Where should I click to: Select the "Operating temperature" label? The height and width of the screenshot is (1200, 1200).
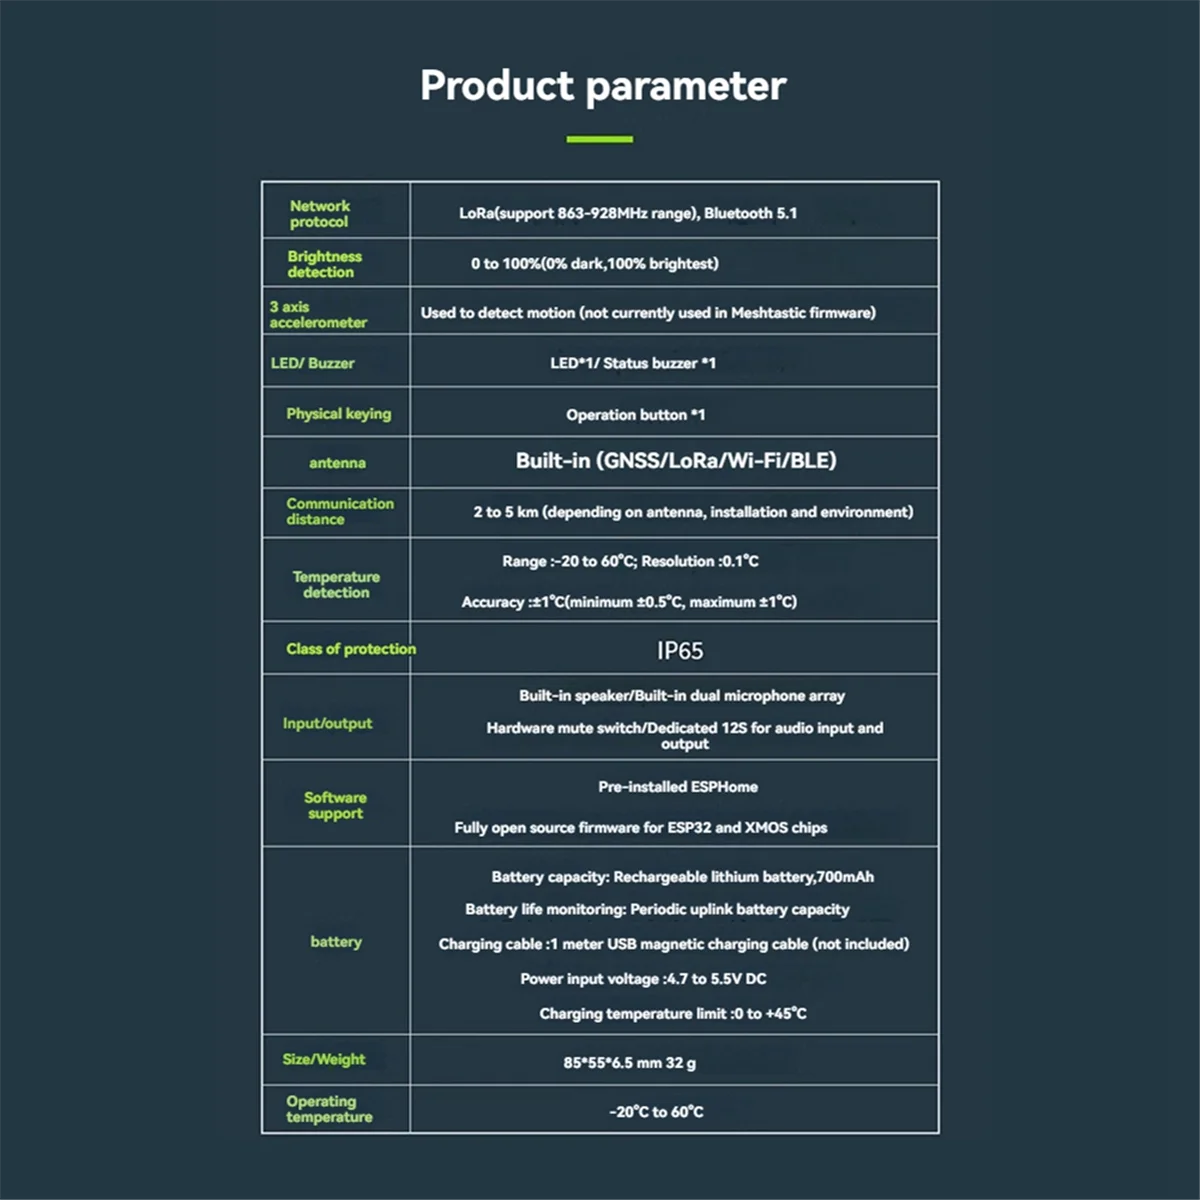329,1109
